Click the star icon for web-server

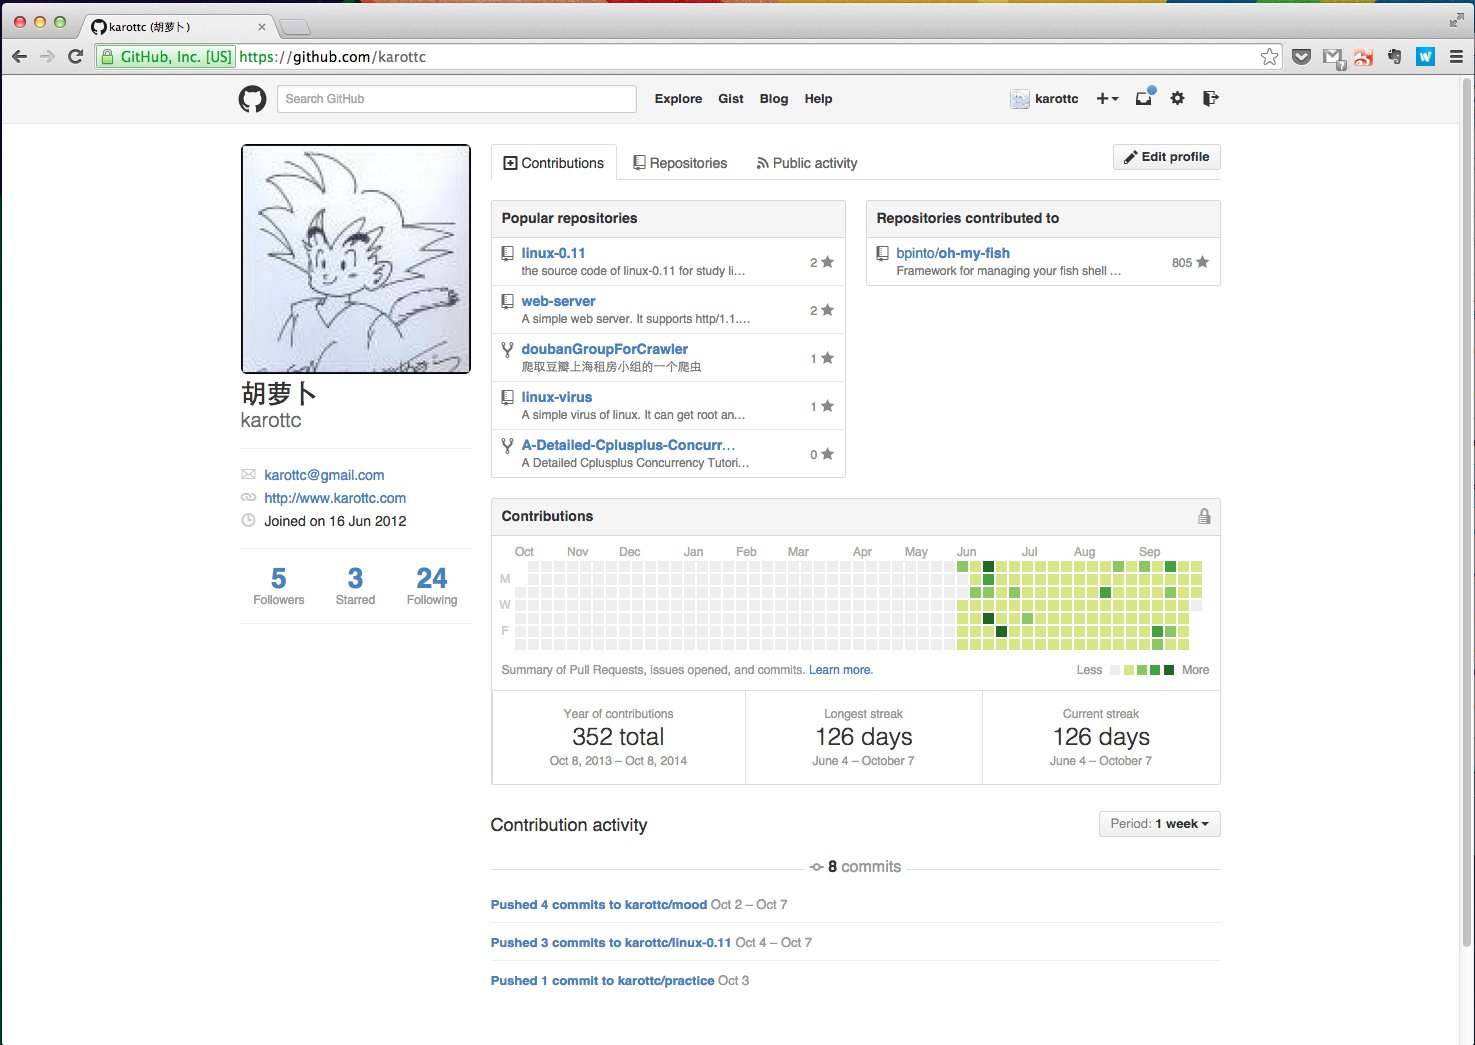pos(827,310)
